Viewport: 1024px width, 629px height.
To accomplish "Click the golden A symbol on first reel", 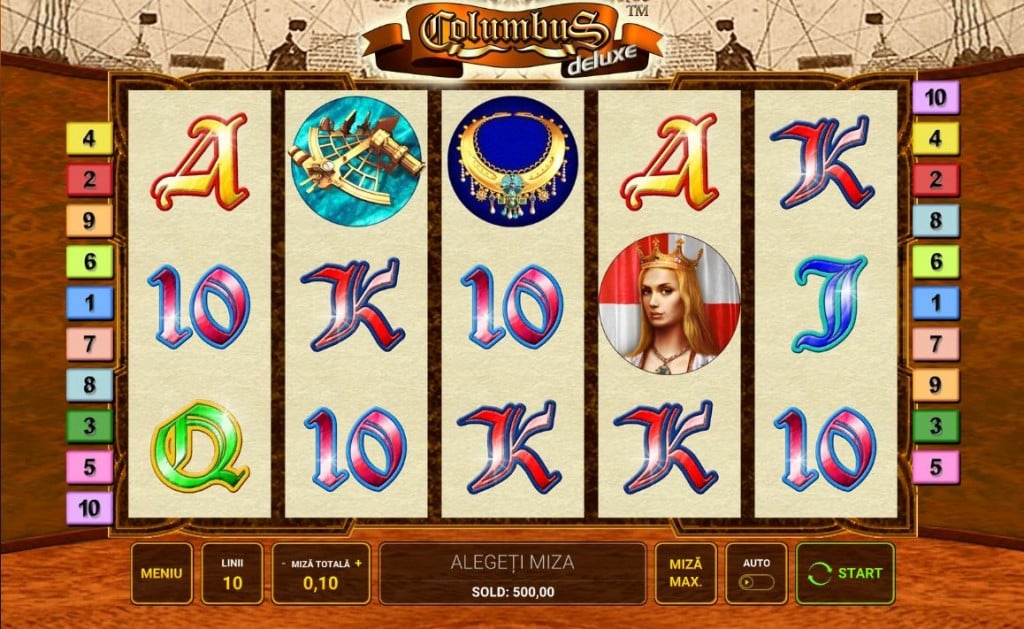I will (x=199, y=161).
